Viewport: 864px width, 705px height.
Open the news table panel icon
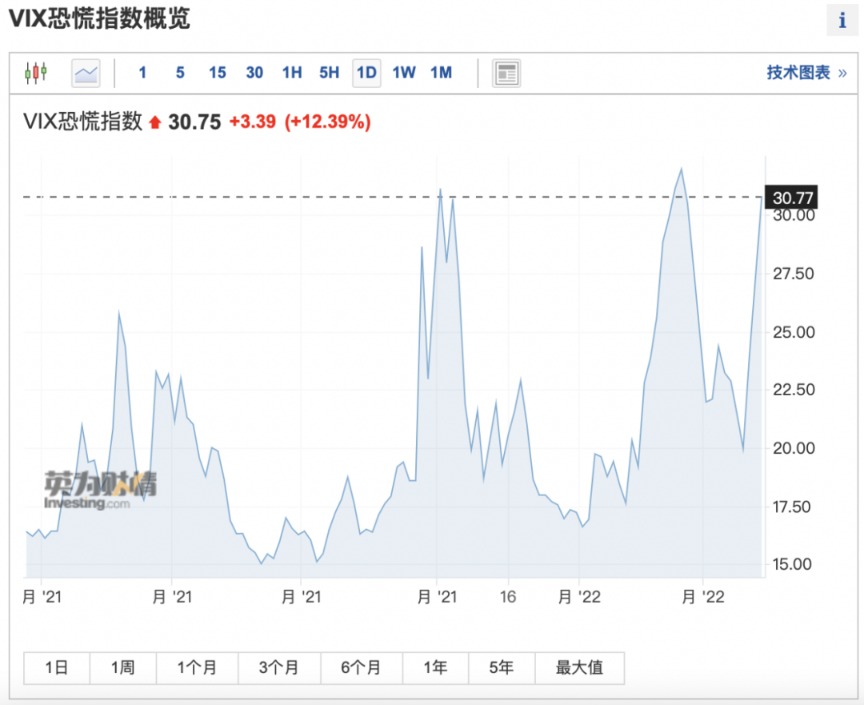pyautogui.click(x=507, y=73)
